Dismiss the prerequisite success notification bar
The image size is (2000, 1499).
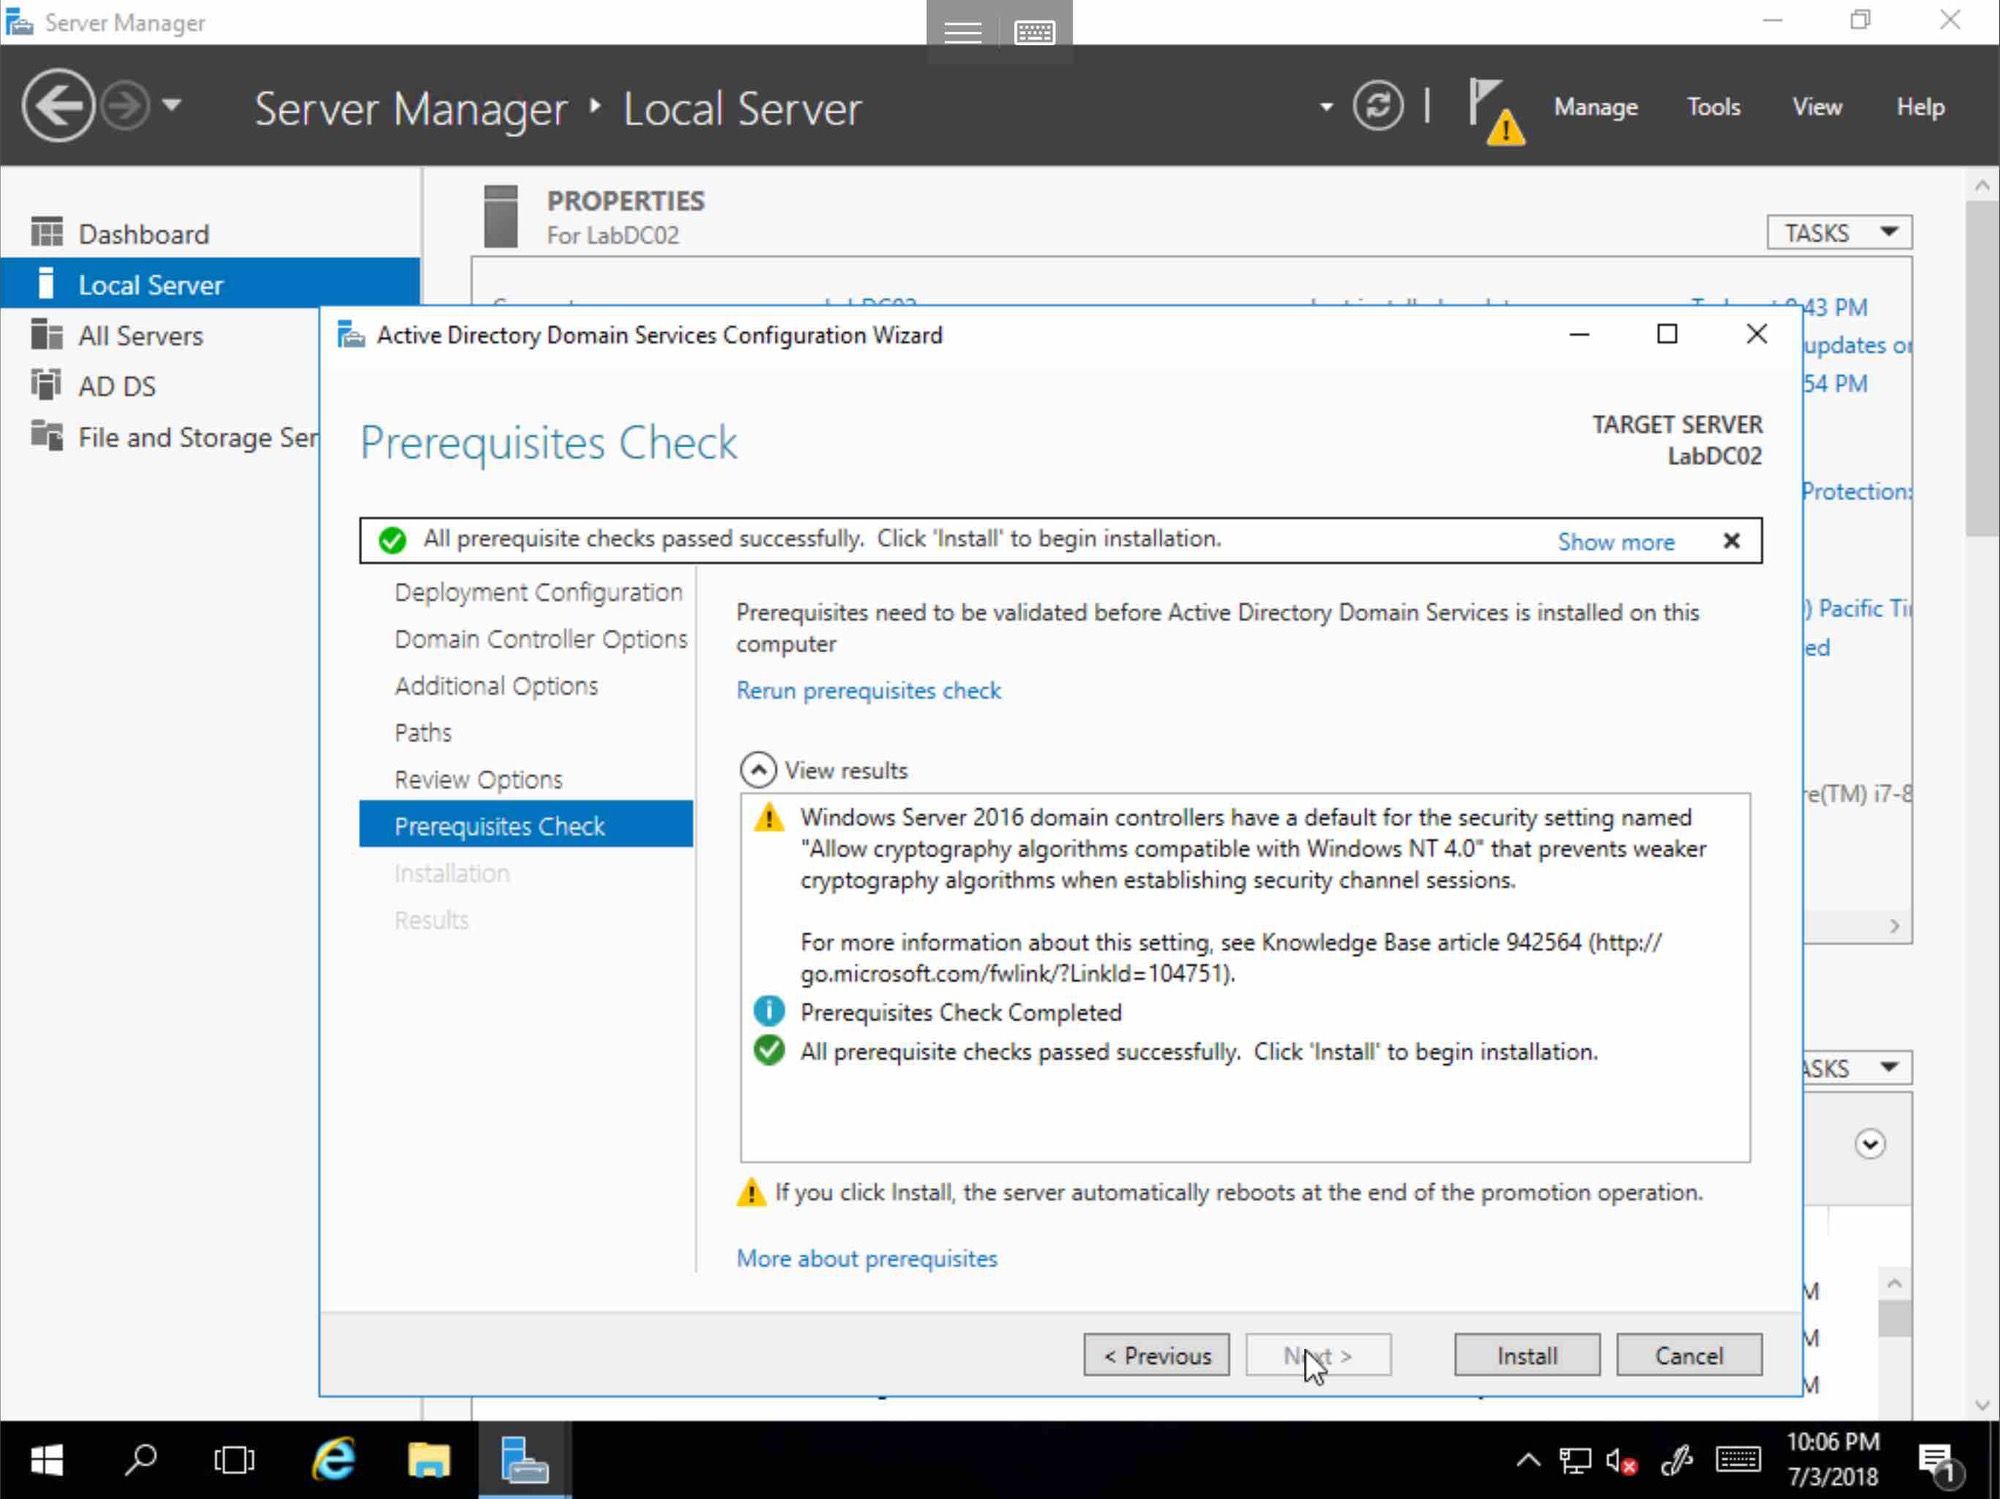pyautogui.click(x=1732, y=541)
